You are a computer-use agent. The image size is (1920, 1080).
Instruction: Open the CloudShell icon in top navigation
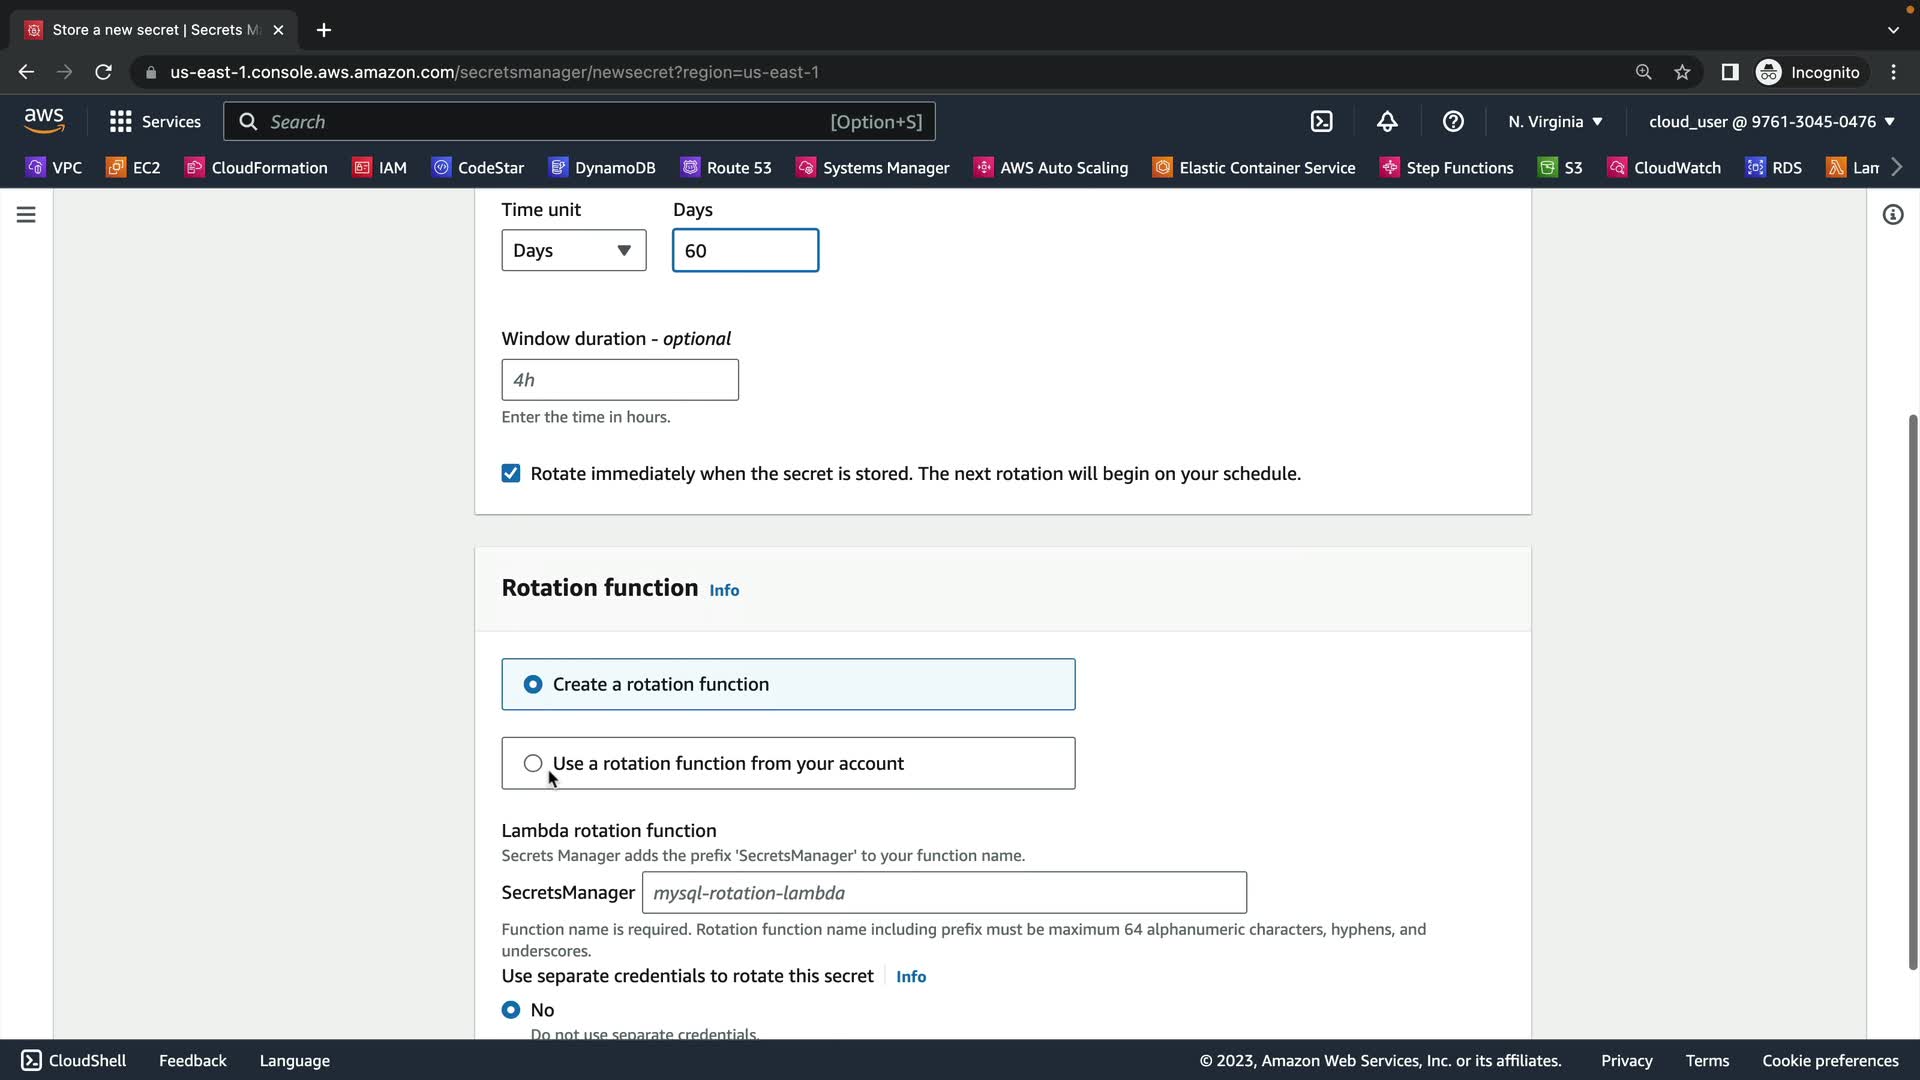pyautogui.click(x=1321, y=122)
